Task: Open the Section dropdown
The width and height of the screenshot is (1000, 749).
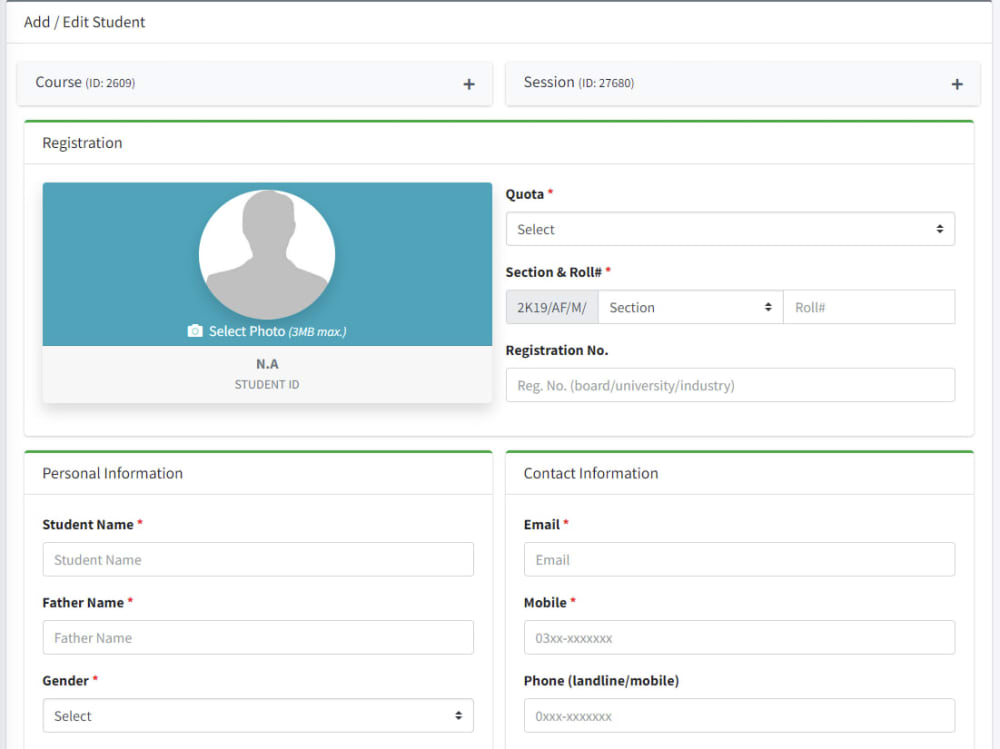Action: [691, 308]
